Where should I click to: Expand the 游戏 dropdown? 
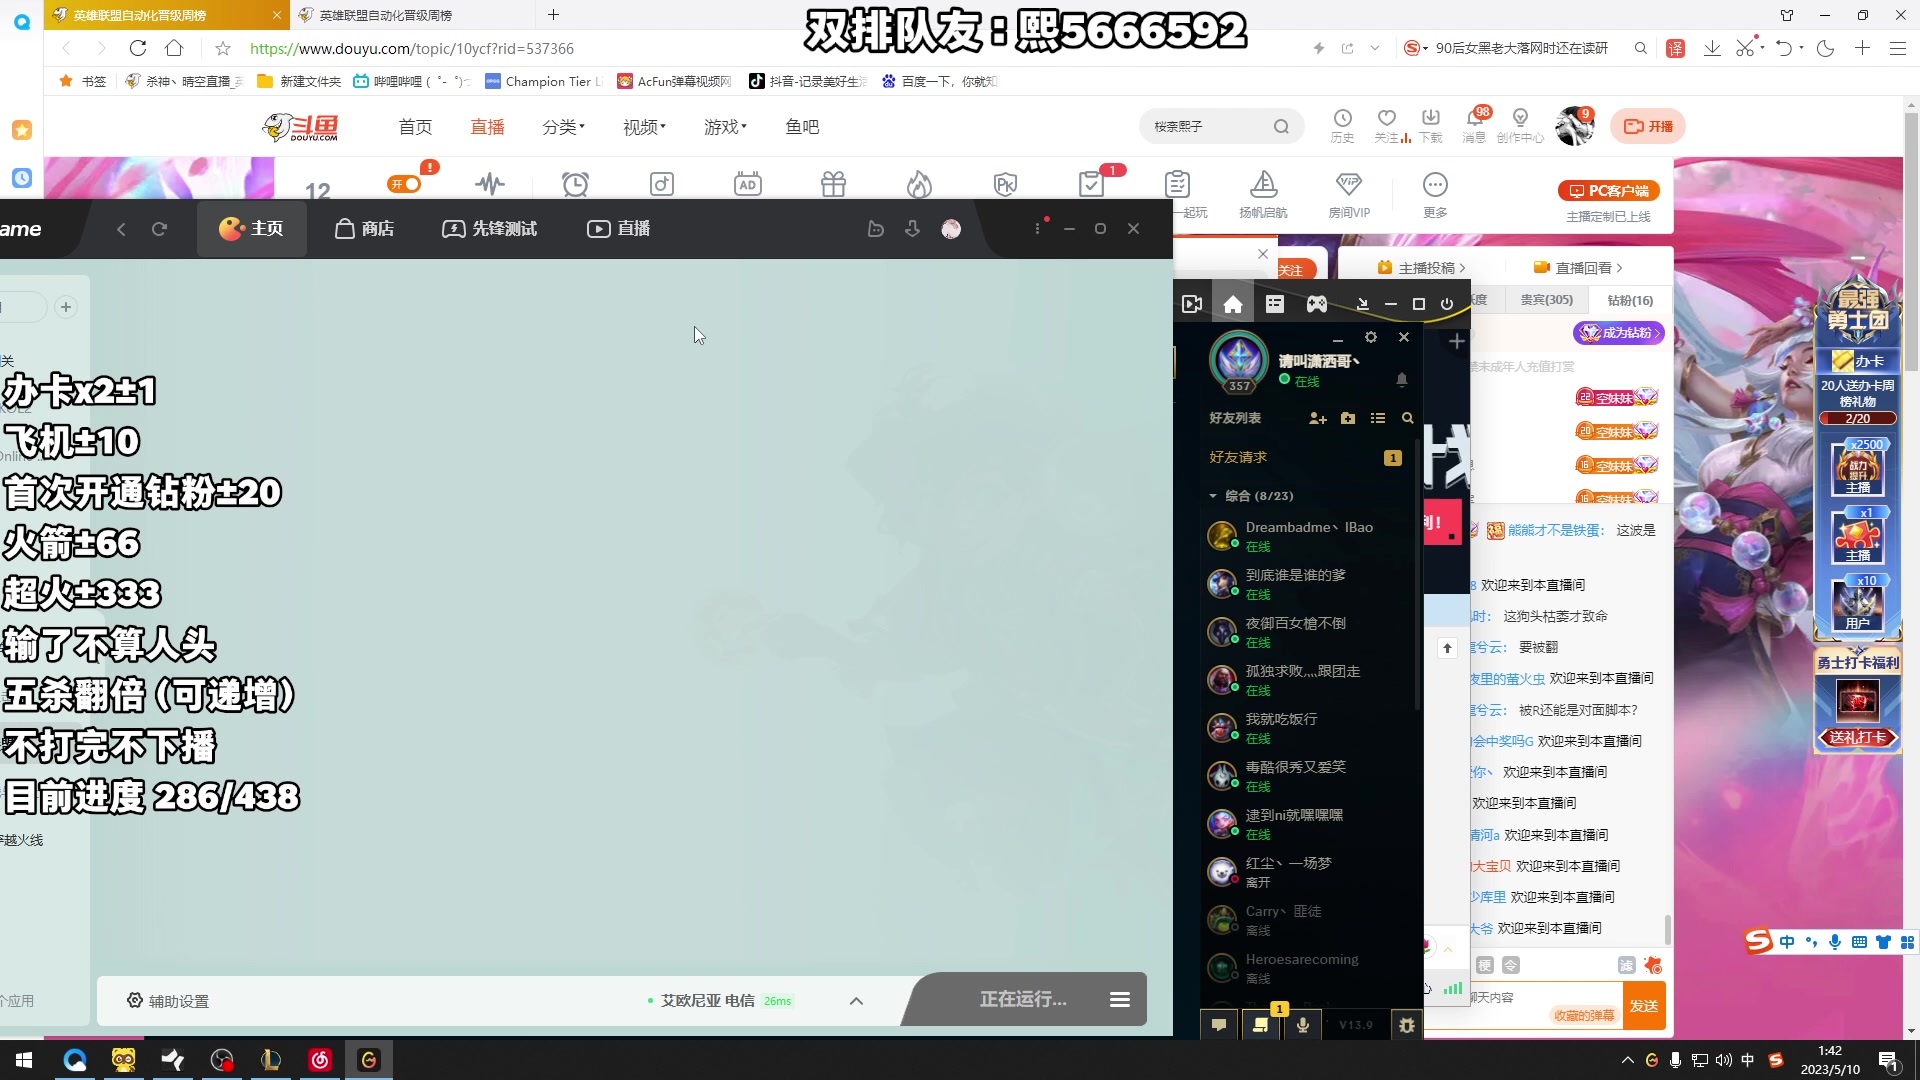tap(725, 127)
